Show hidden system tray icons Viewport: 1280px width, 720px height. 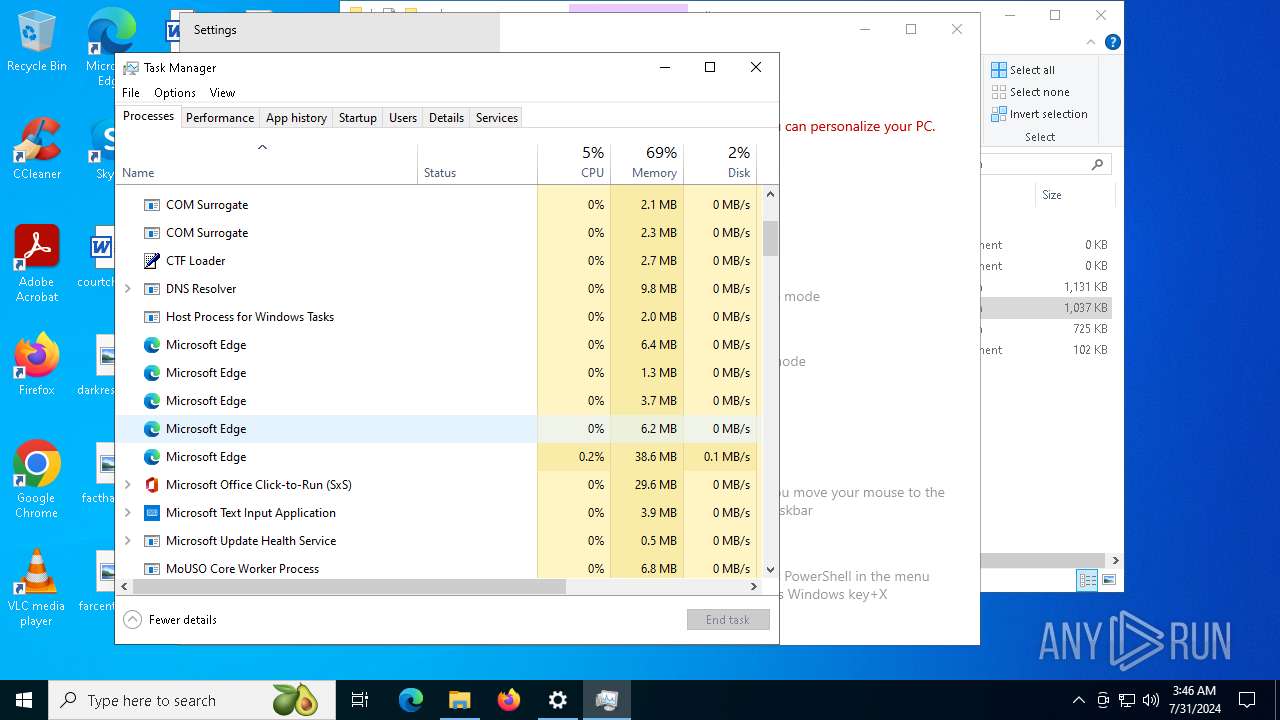(x=1078, y=700)
